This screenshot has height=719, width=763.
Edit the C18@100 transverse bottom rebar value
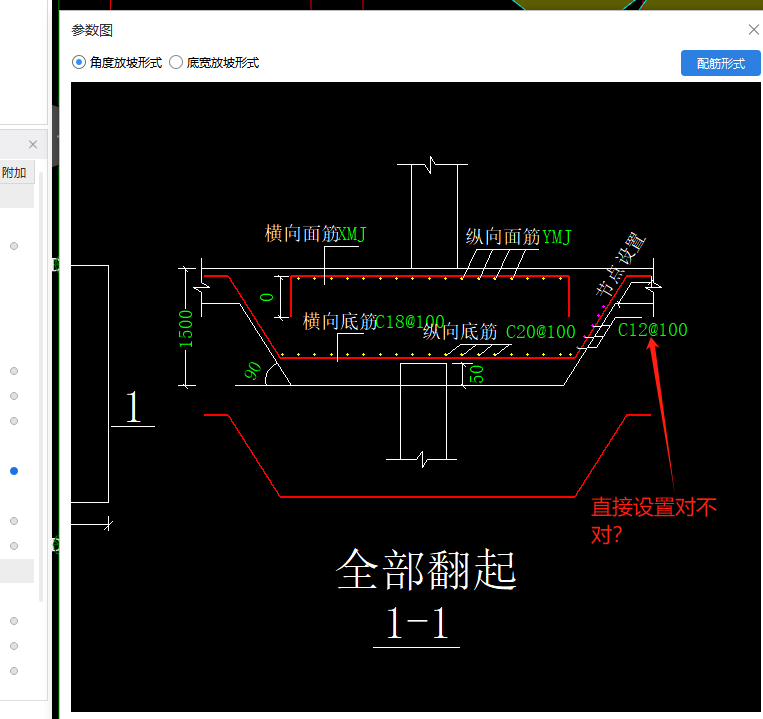[410, 322]
